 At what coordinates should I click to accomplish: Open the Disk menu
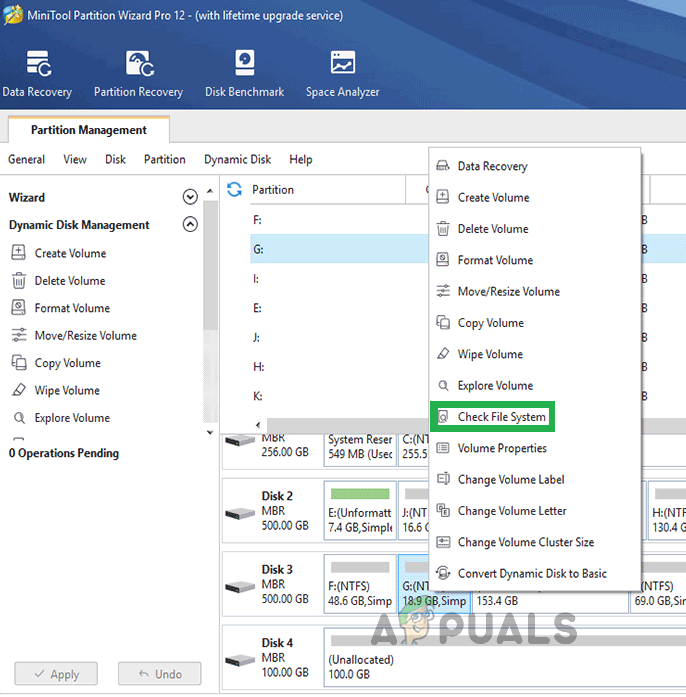115,159
